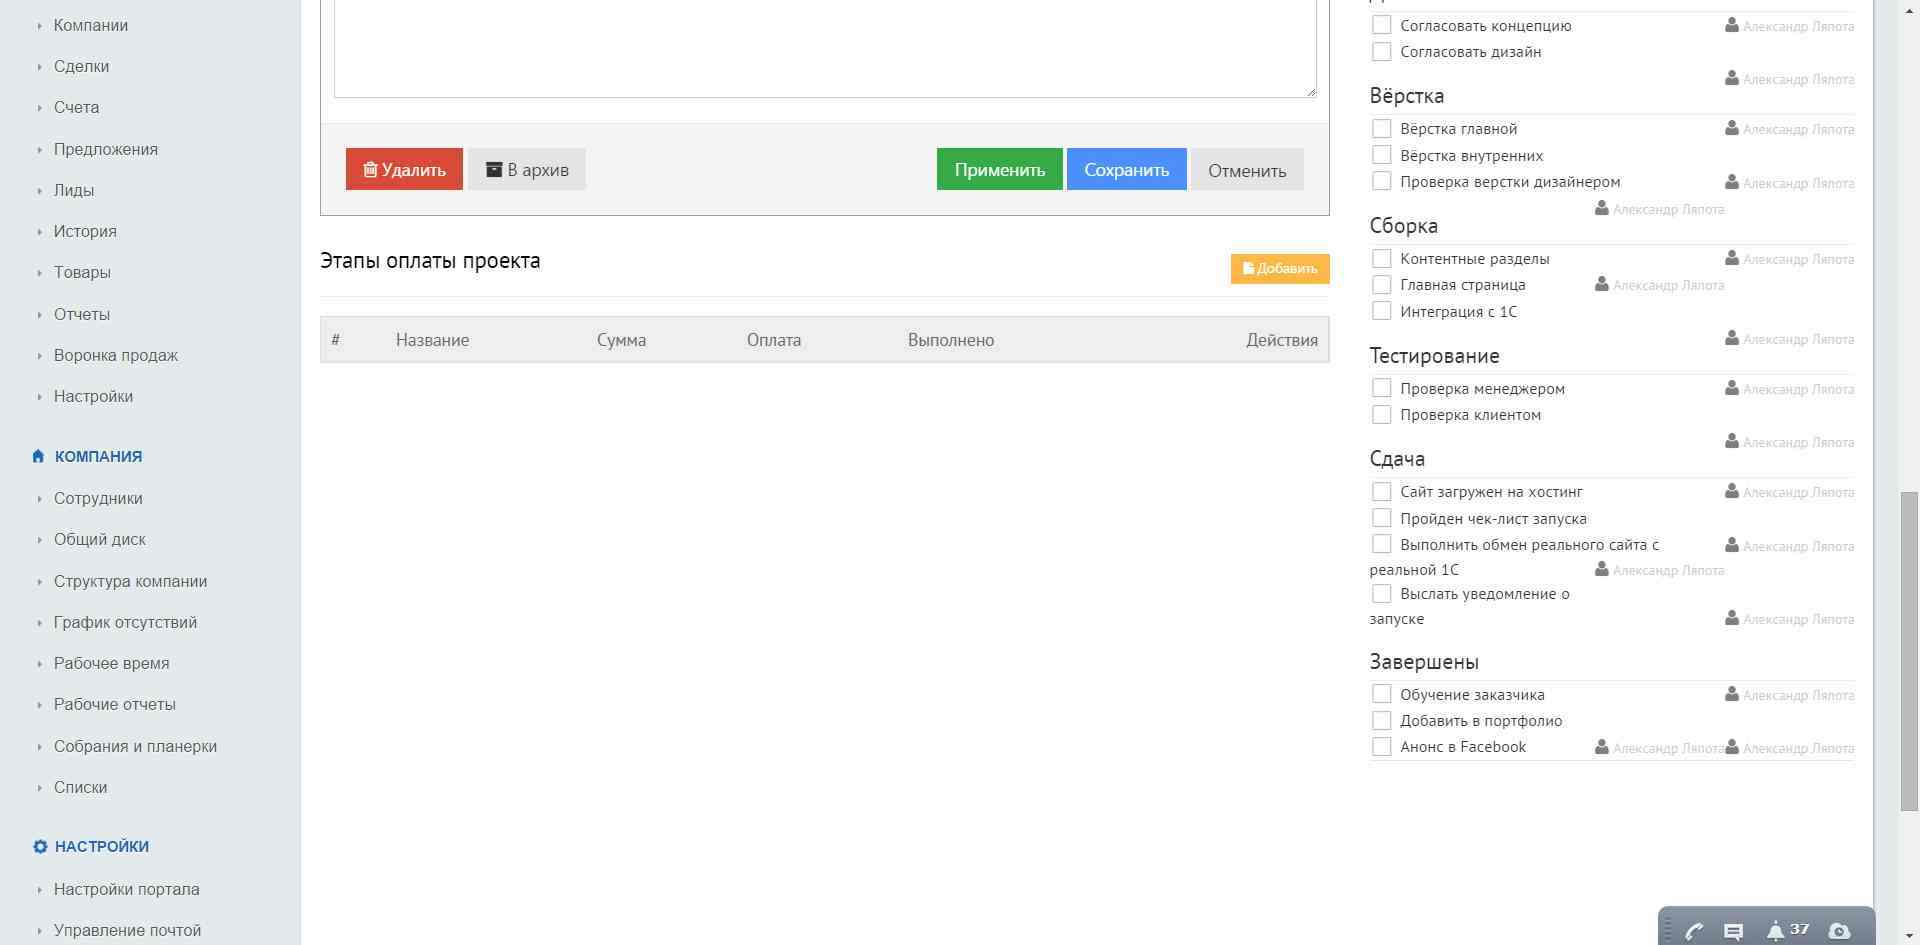Click the Действия column header
Screen dimensions: 1920x945
pyautogui.click(x=1282, y=340)
